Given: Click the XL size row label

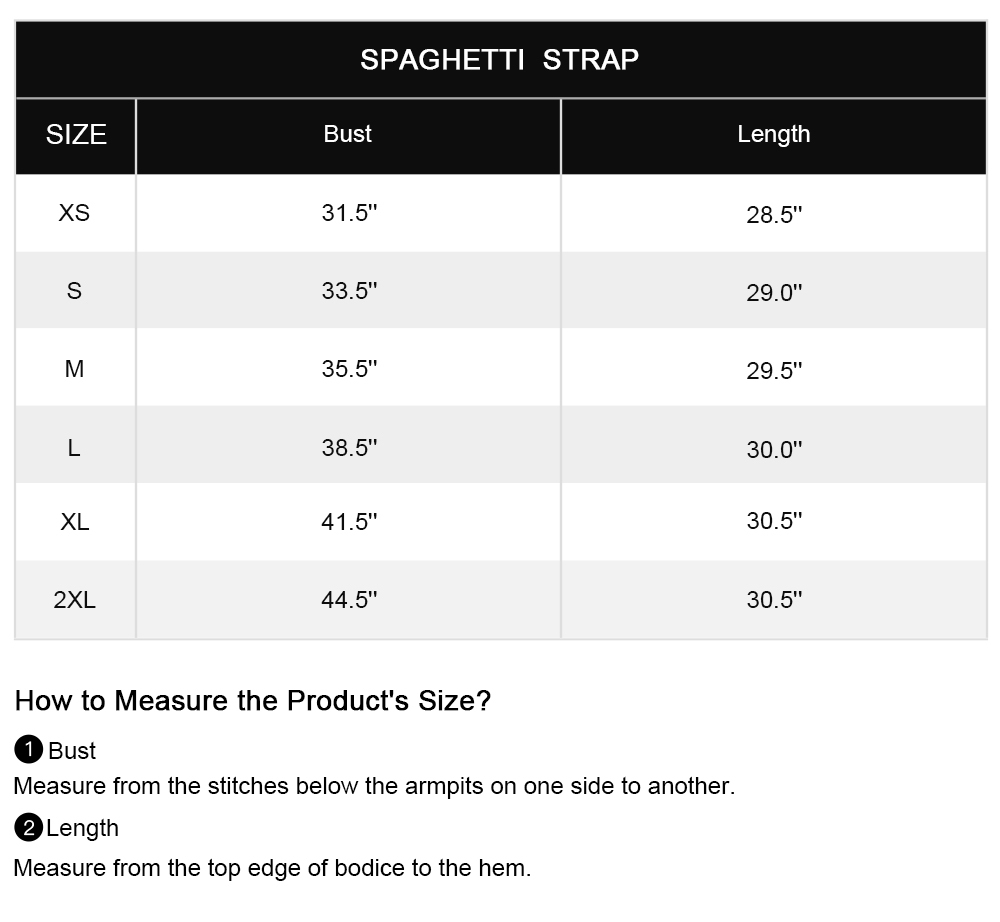Looking at the screenshot, I should point(75,522).
